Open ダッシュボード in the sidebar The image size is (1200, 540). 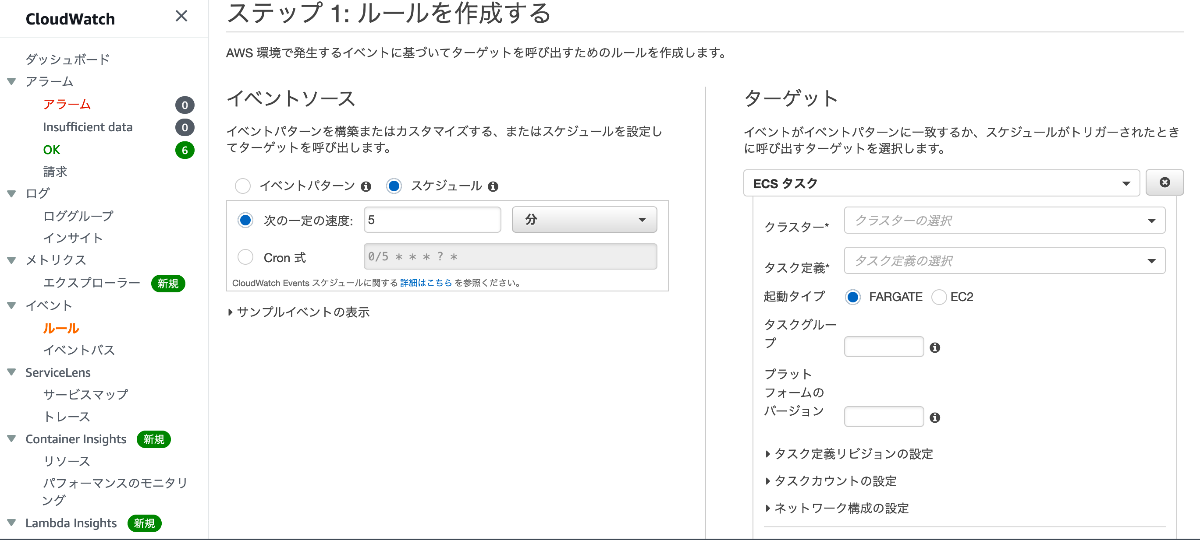67,60
